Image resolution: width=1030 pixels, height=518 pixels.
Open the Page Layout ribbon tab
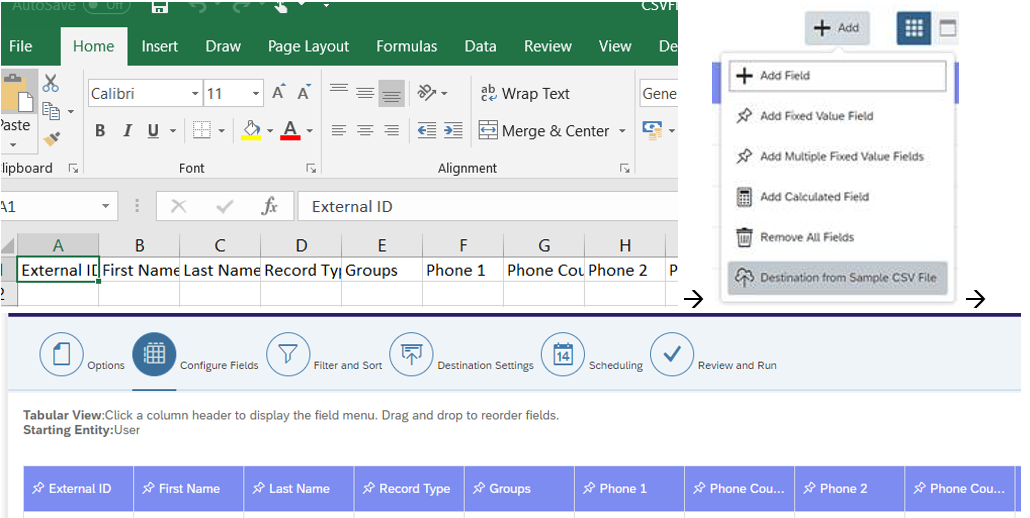pyautogui.click(x=308, y=46)
